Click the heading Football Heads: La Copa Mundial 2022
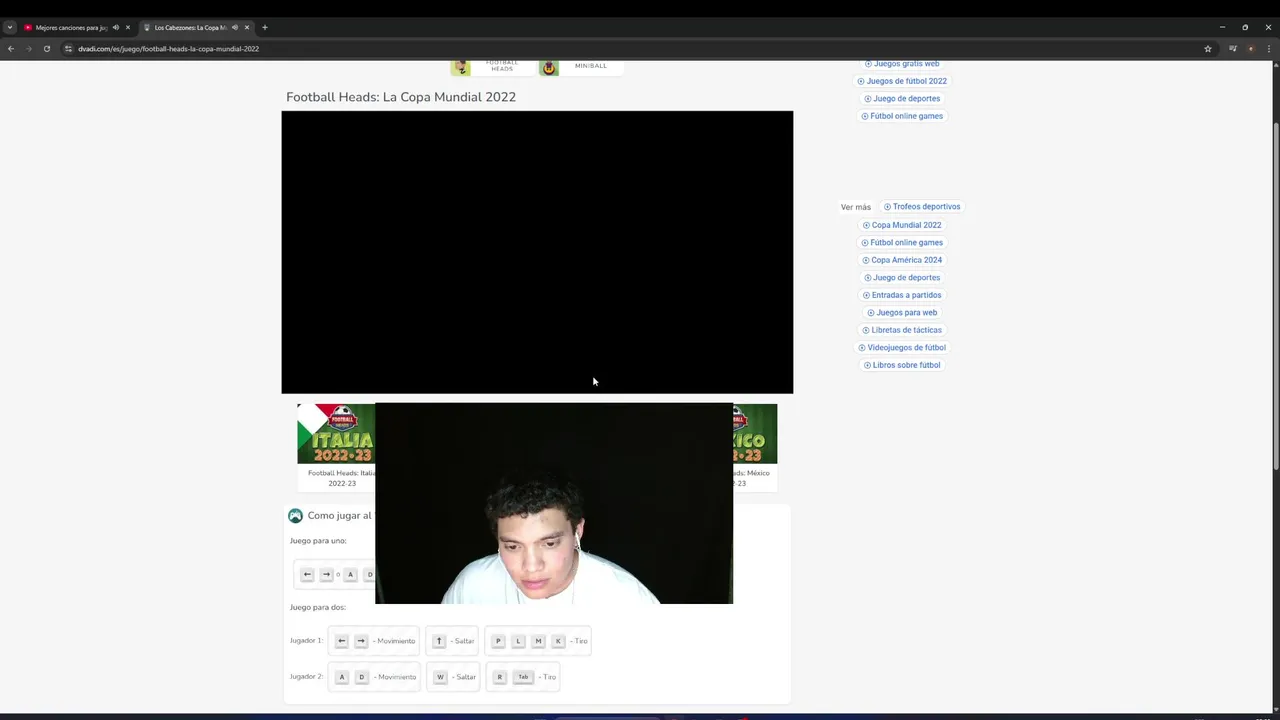The image size is (1280, 720). (401, 97)
